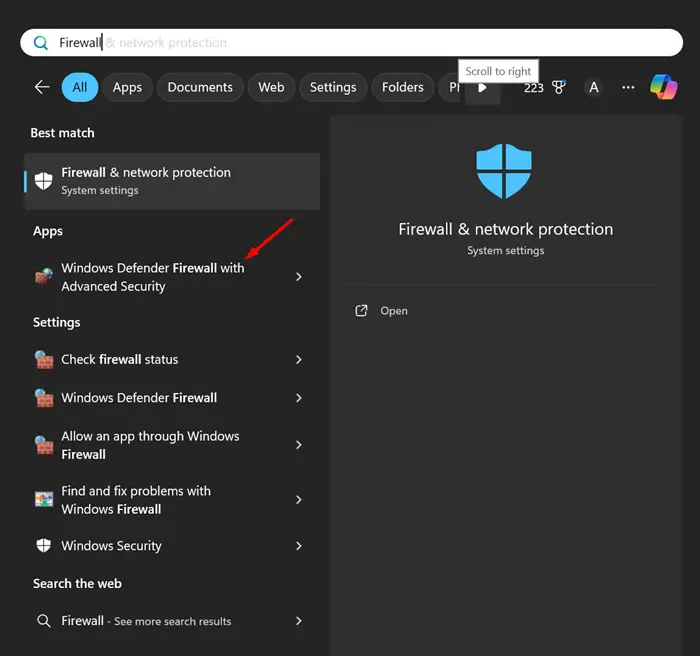The image size is (700, 656).
Task: Click the scroll-right arrow for filters
Action: [x=482, y=88]
